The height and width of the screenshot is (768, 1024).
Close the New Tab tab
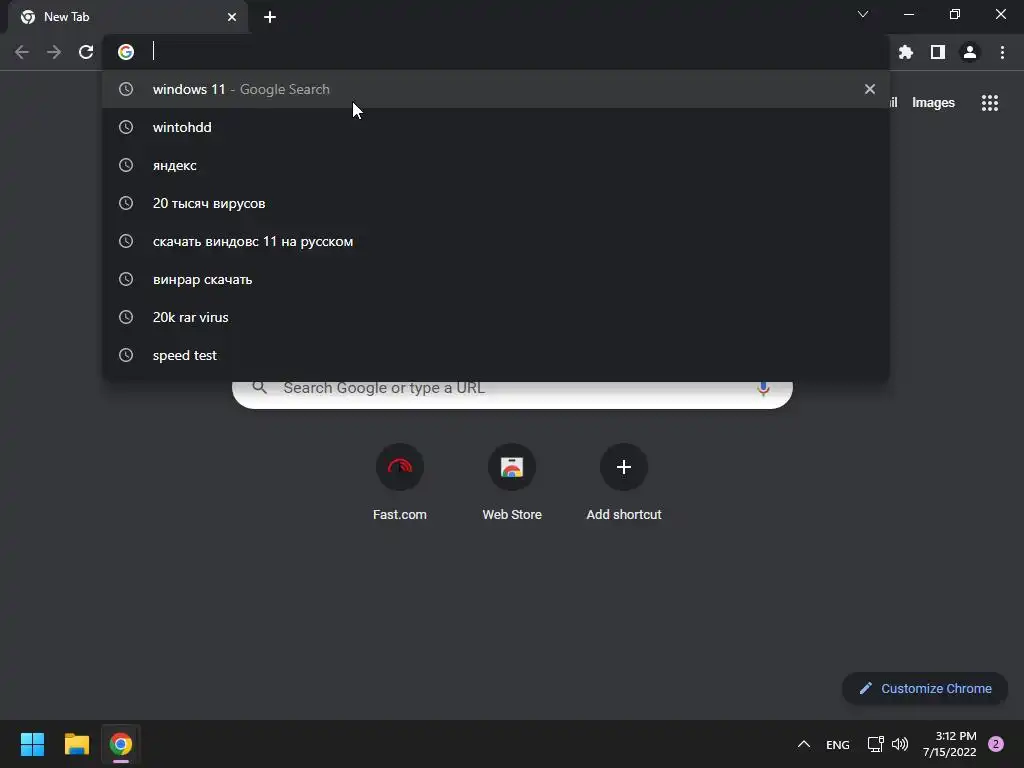232,17
